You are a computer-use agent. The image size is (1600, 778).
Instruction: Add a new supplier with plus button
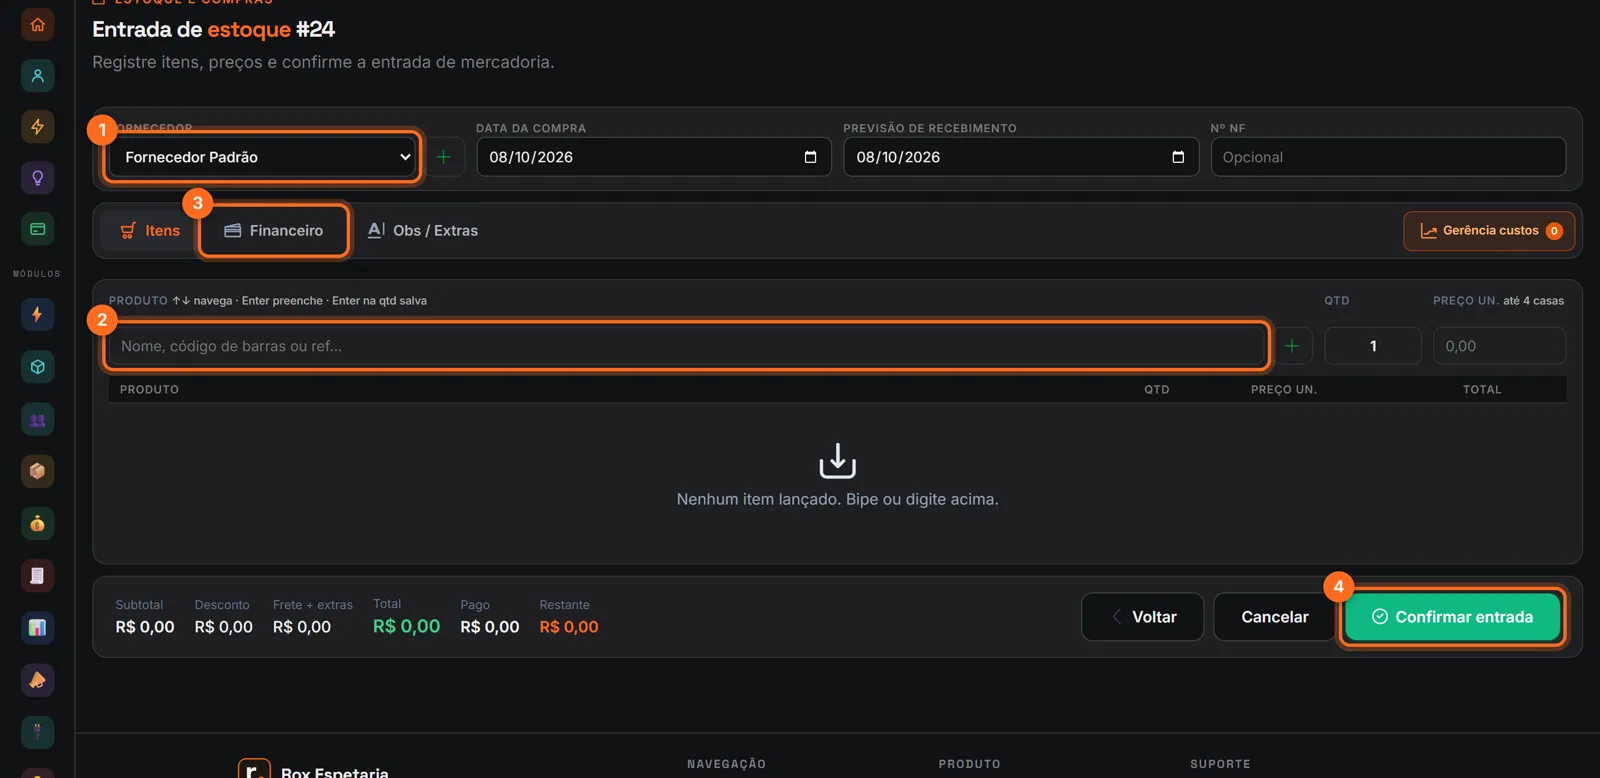pos(443,157)
